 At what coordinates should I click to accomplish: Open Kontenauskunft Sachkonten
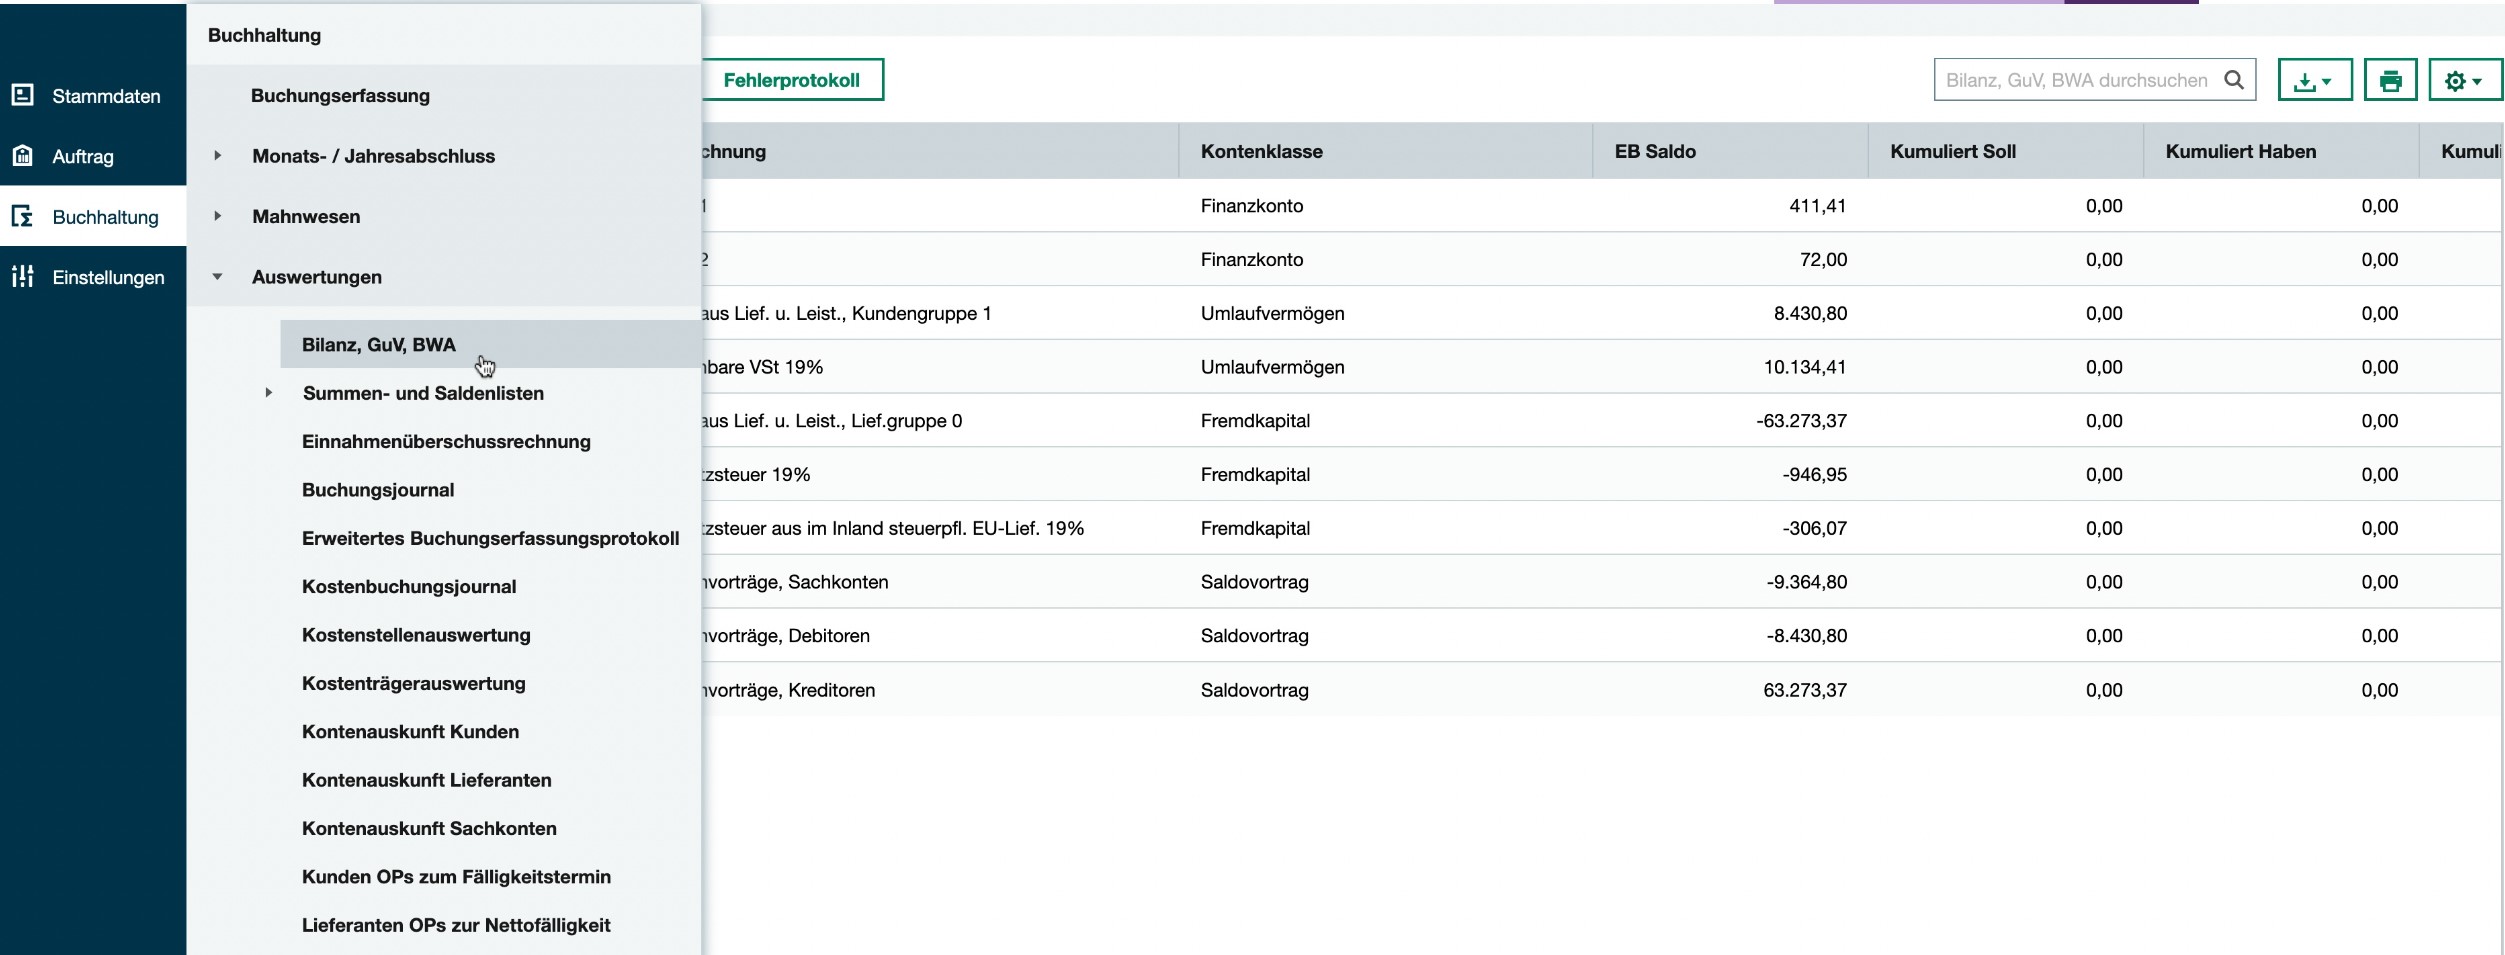coord(429,829)
